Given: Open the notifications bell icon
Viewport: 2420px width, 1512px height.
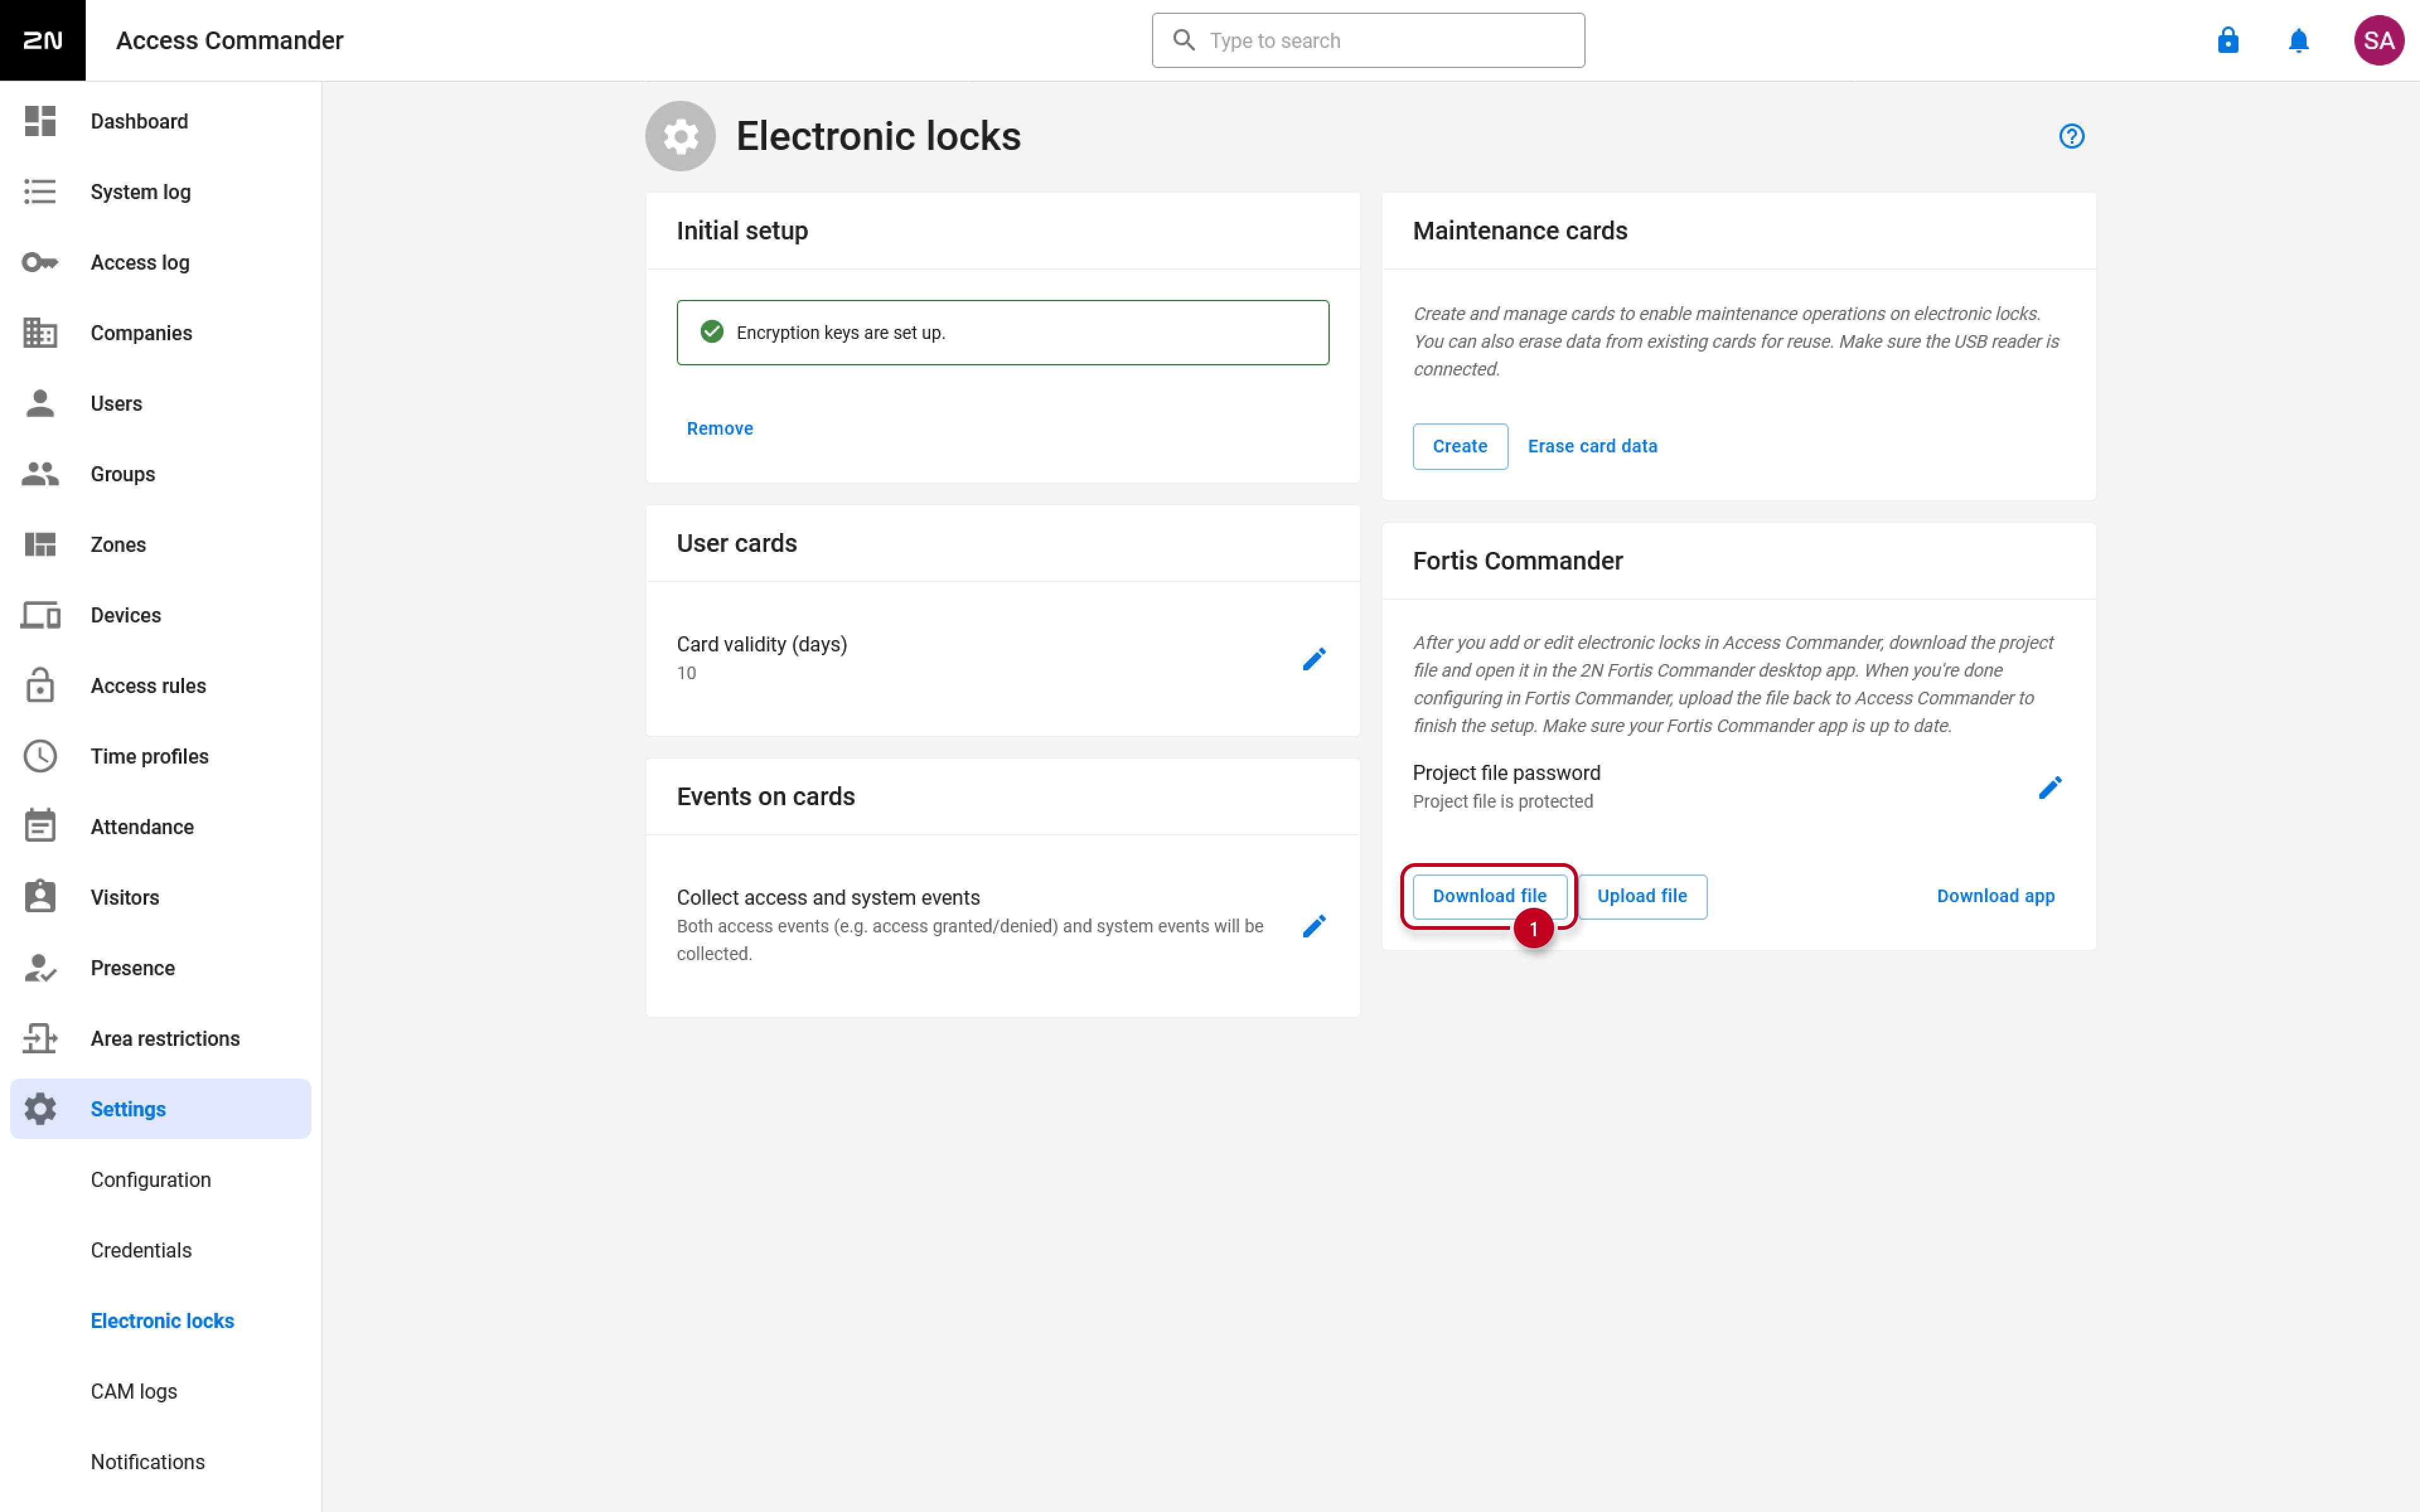Looking at the screenshot, I should tap(2299, 40).
